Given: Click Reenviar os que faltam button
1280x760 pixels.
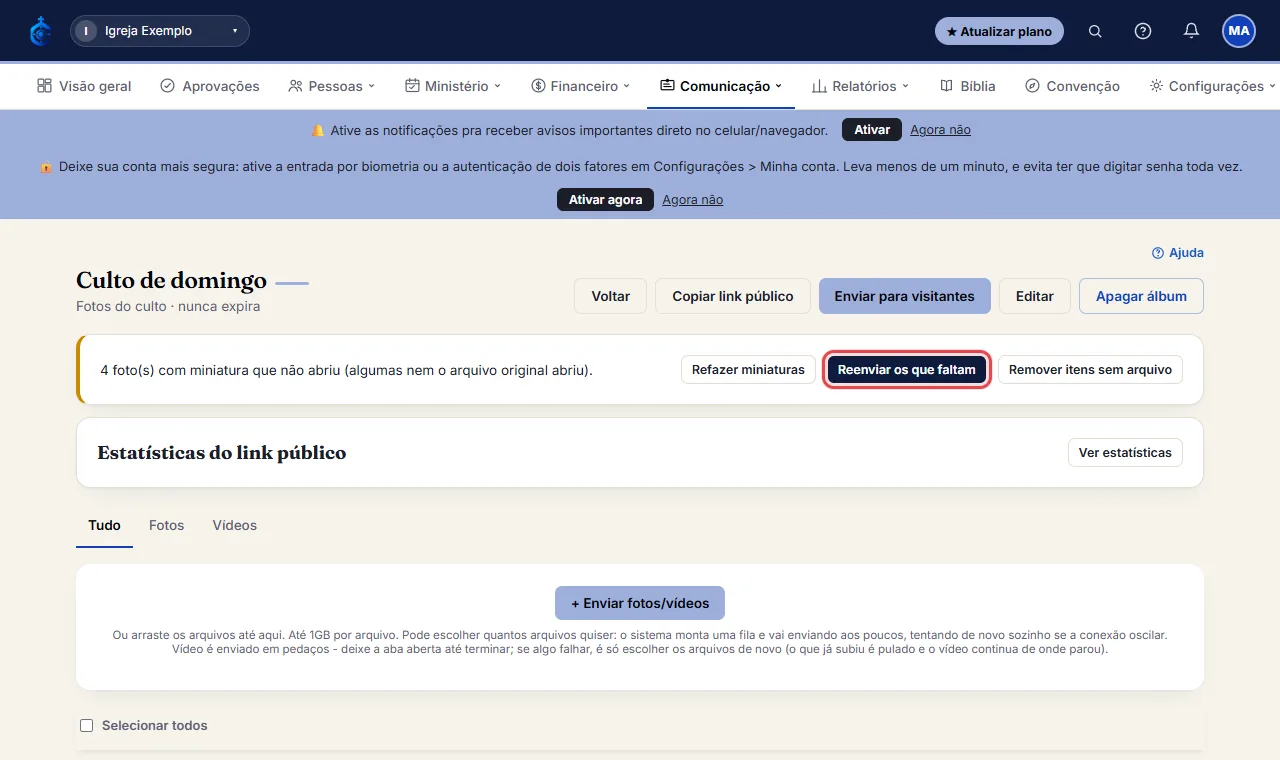Looking at the screenshot, I should click(906, 370).
